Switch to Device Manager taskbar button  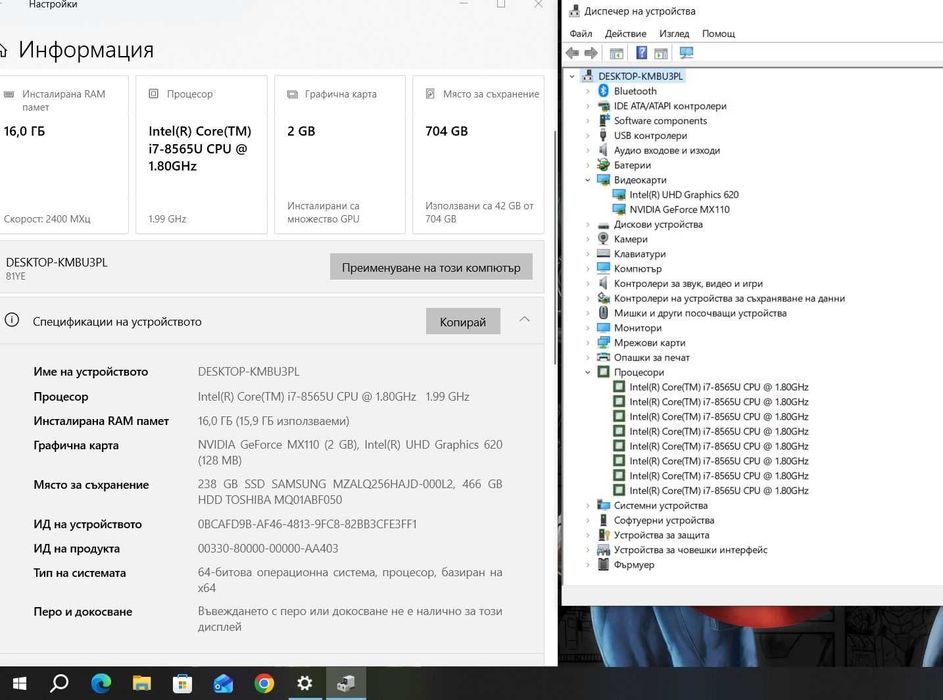346,683
